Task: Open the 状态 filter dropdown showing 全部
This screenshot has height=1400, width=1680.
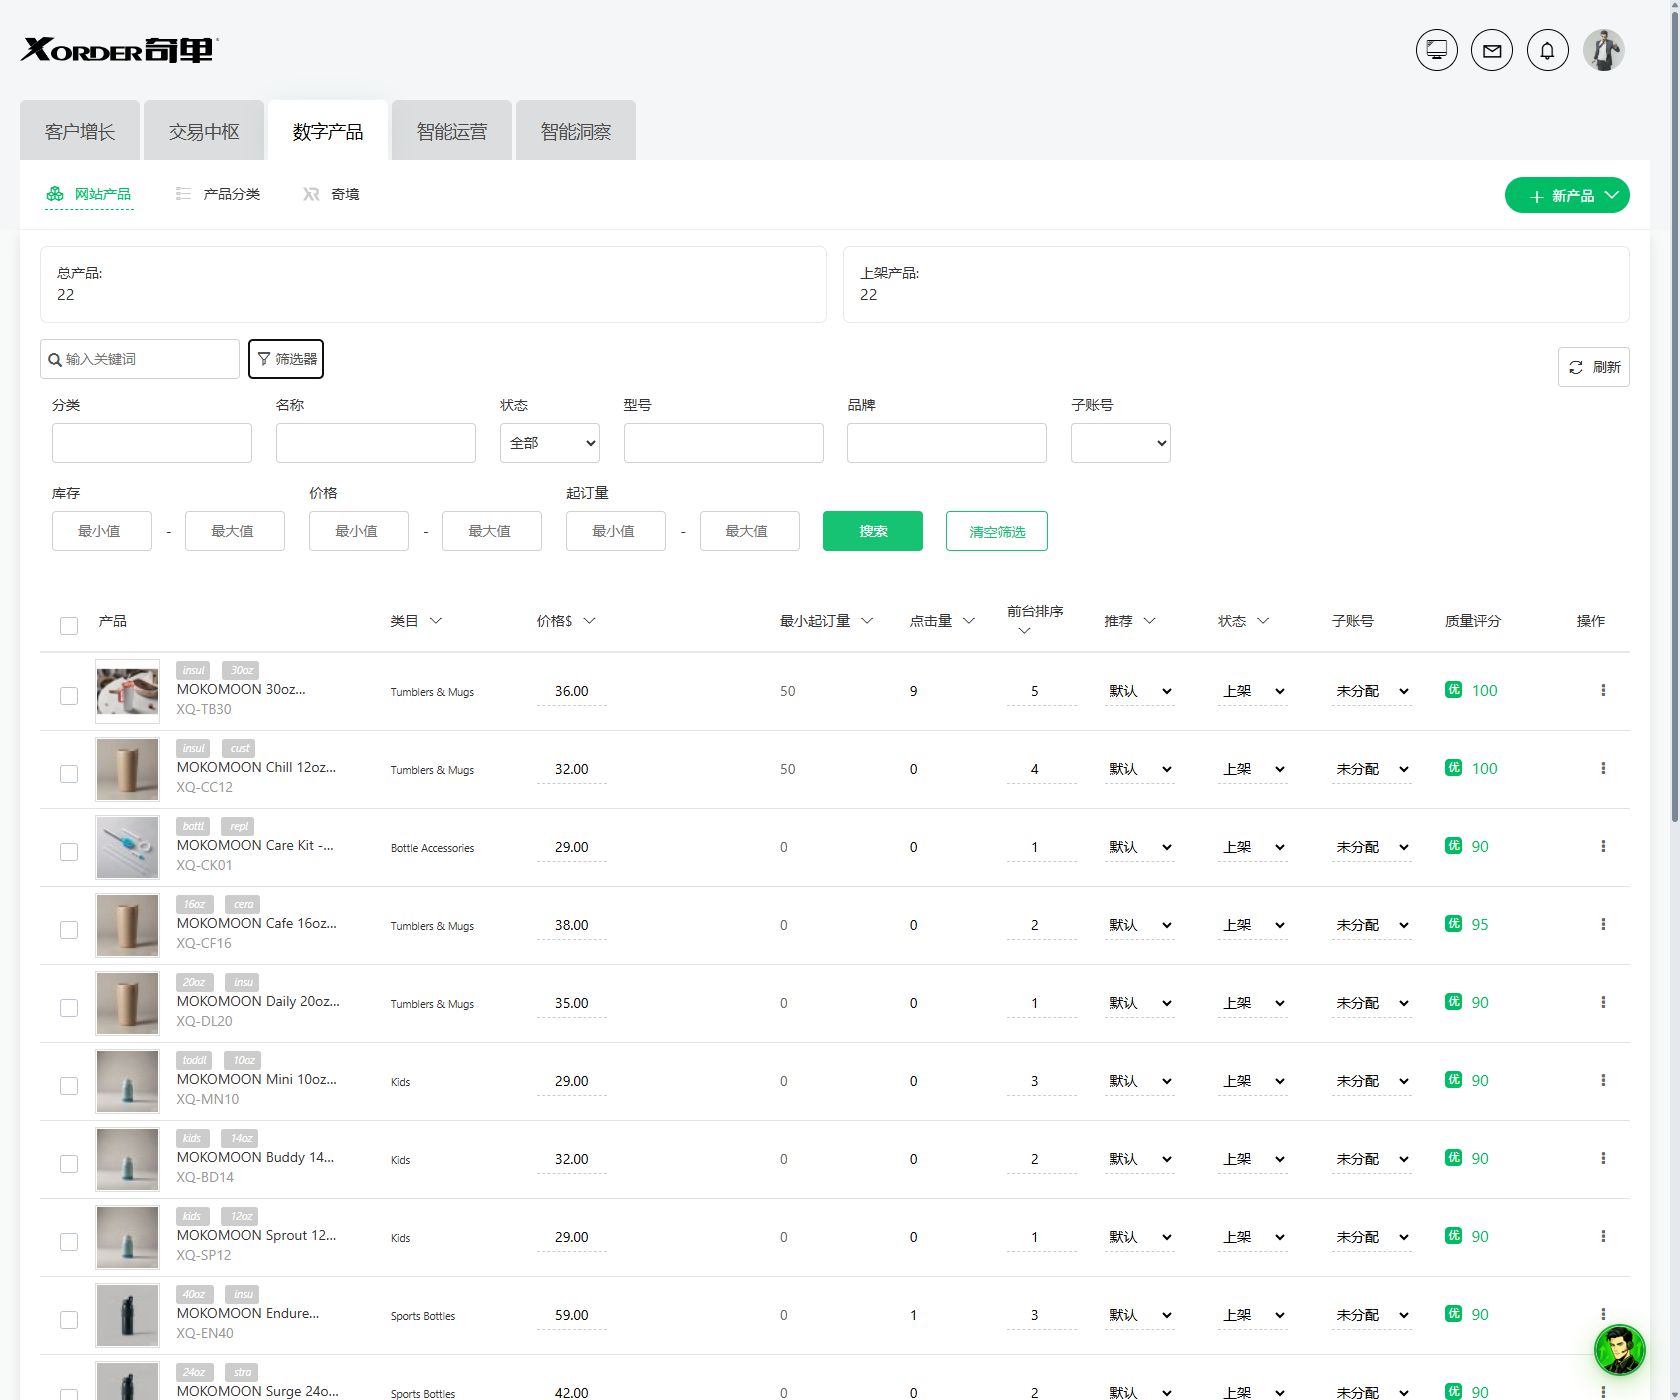Action: click(x=550, y=443)
